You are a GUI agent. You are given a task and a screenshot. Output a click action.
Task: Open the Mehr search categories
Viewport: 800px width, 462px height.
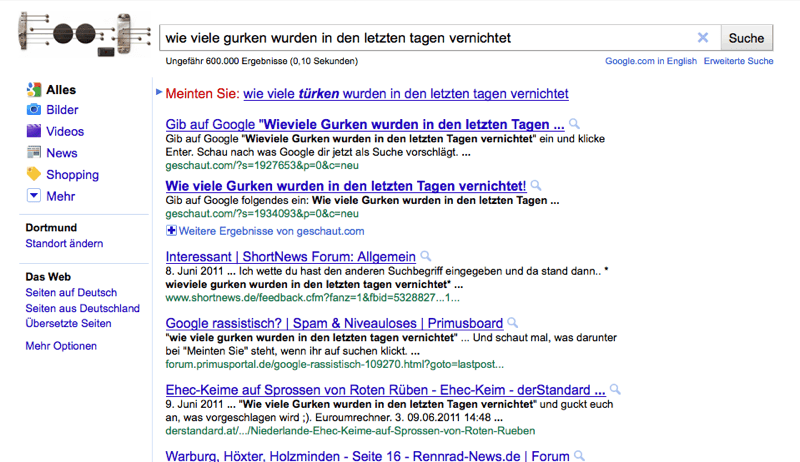pos(60,196)
